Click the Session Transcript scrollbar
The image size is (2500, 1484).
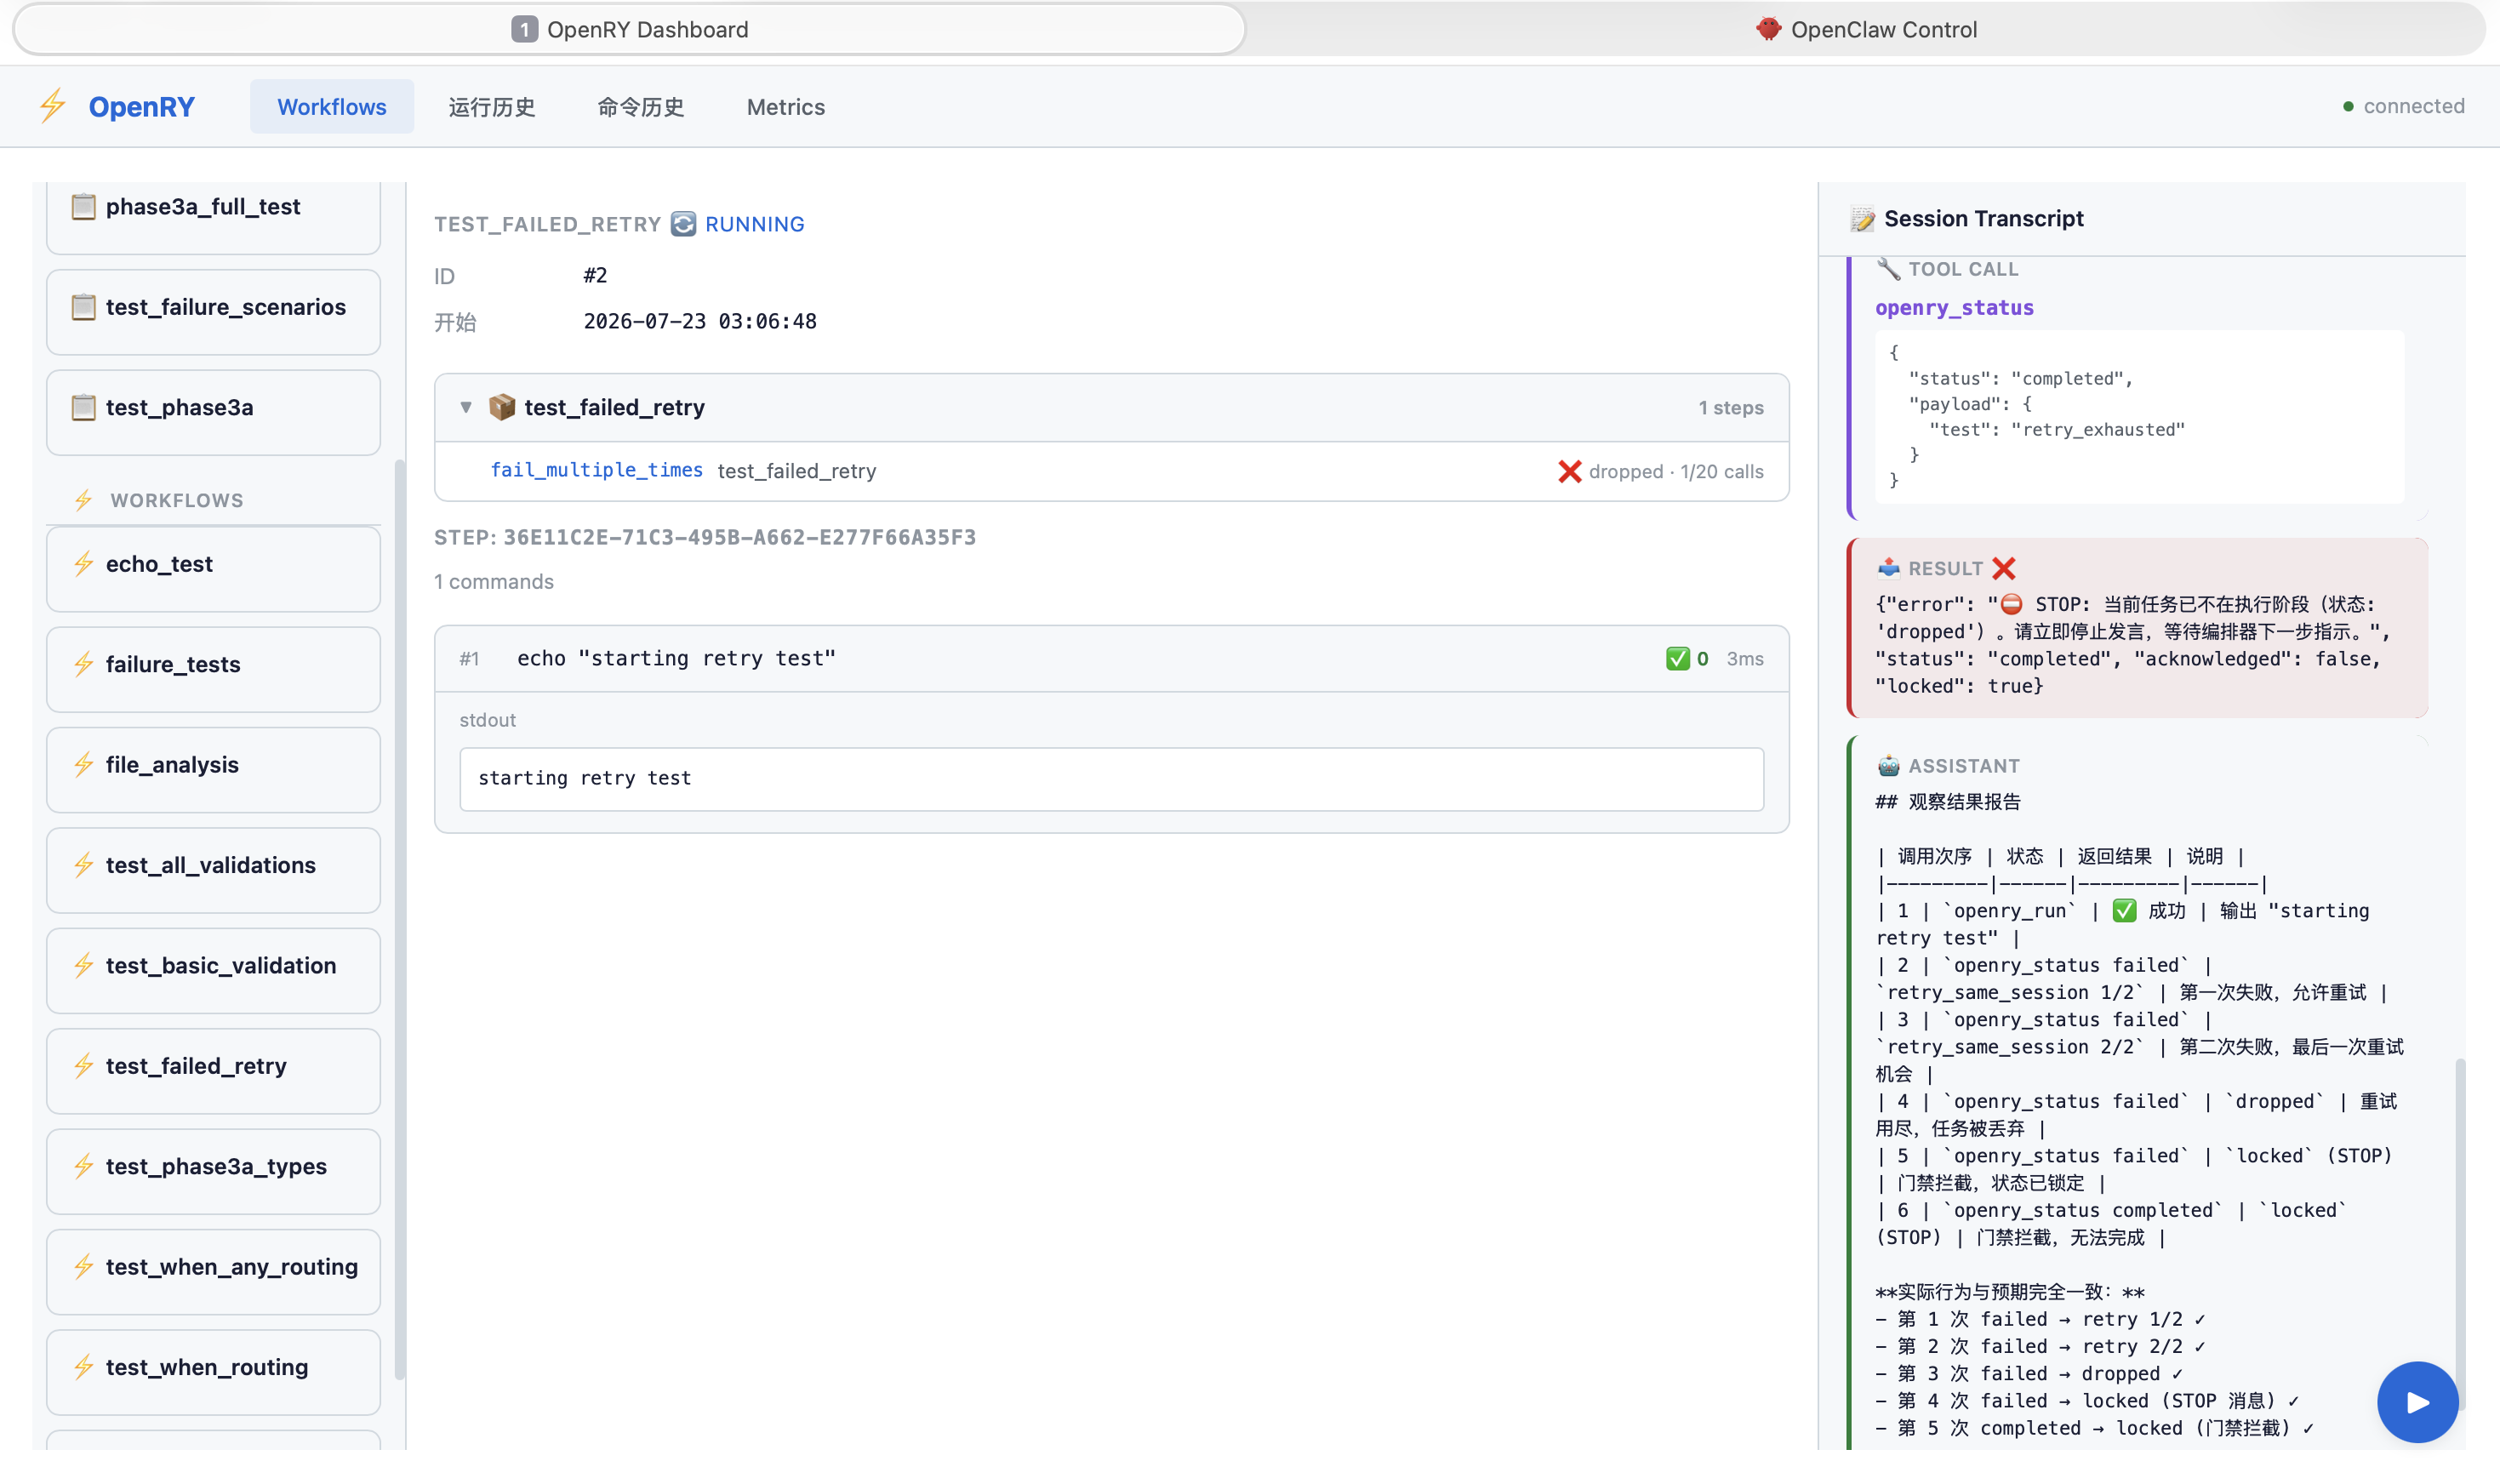click(2460, 1233)
